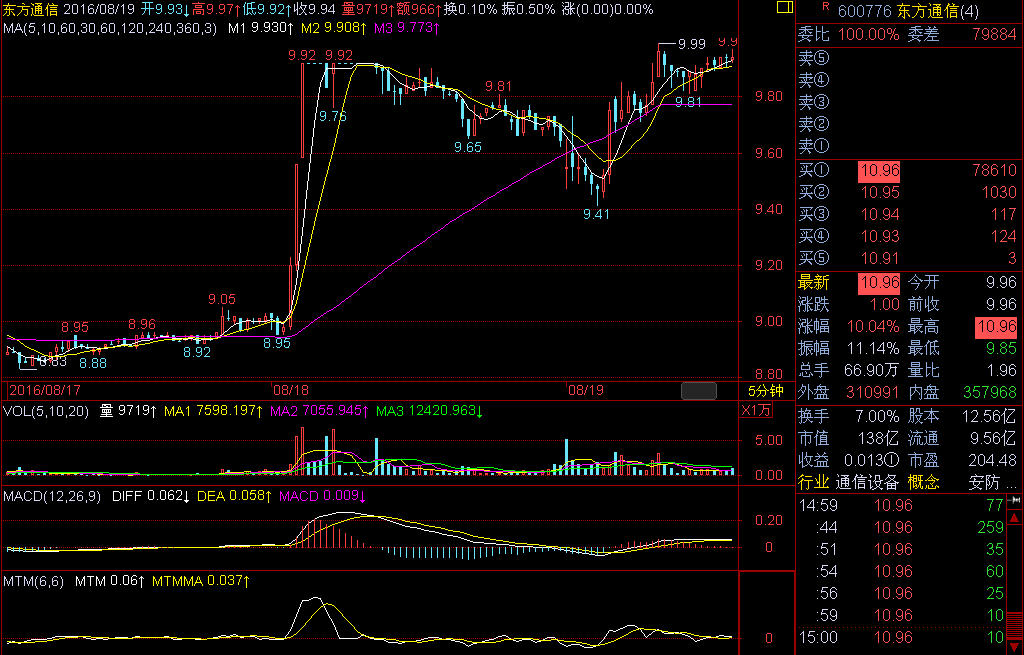The width and height of the screenshot is (1024, 655).
Task: Click the X1万 volume unit box
Action: coord(755,410)
